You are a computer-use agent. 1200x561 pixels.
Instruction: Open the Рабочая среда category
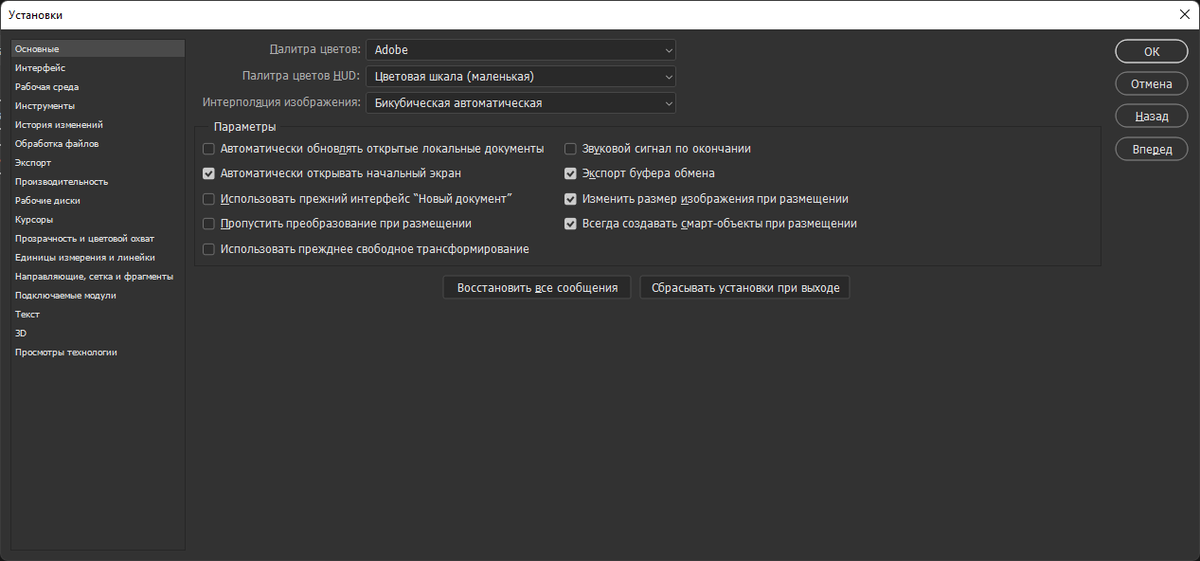pos(98,87)
